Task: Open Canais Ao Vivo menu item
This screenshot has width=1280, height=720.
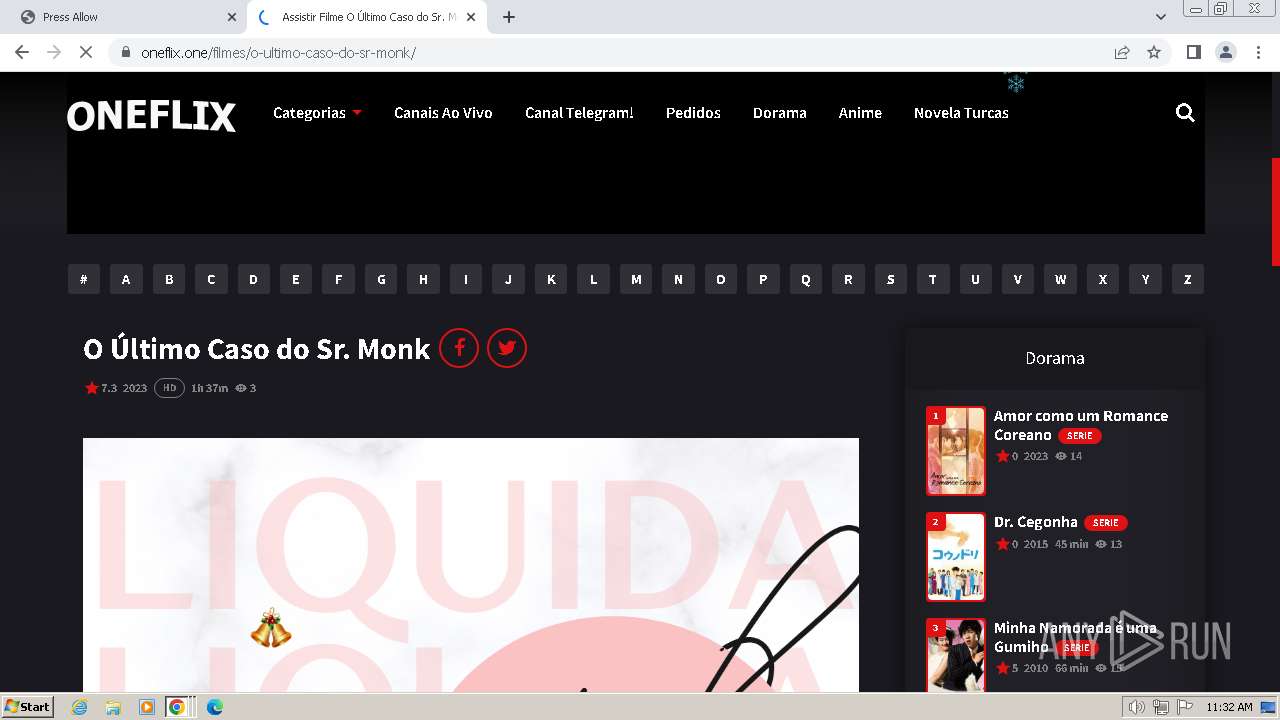Action: (443, 113)
